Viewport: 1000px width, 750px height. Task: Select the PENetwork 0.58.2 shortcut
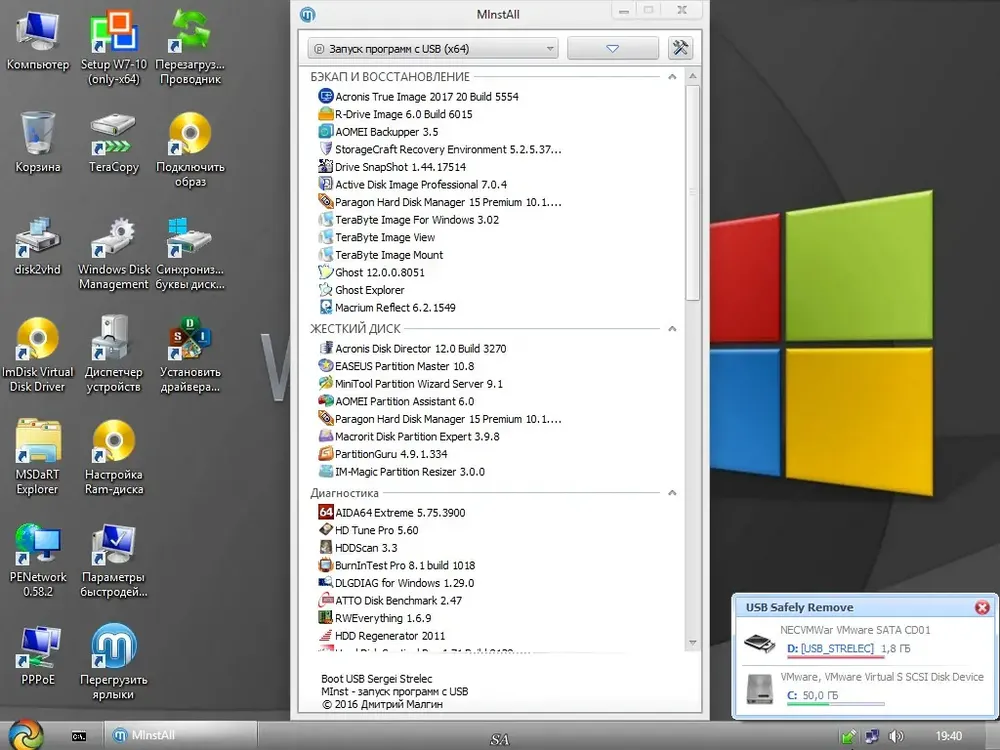pos(38,560)
